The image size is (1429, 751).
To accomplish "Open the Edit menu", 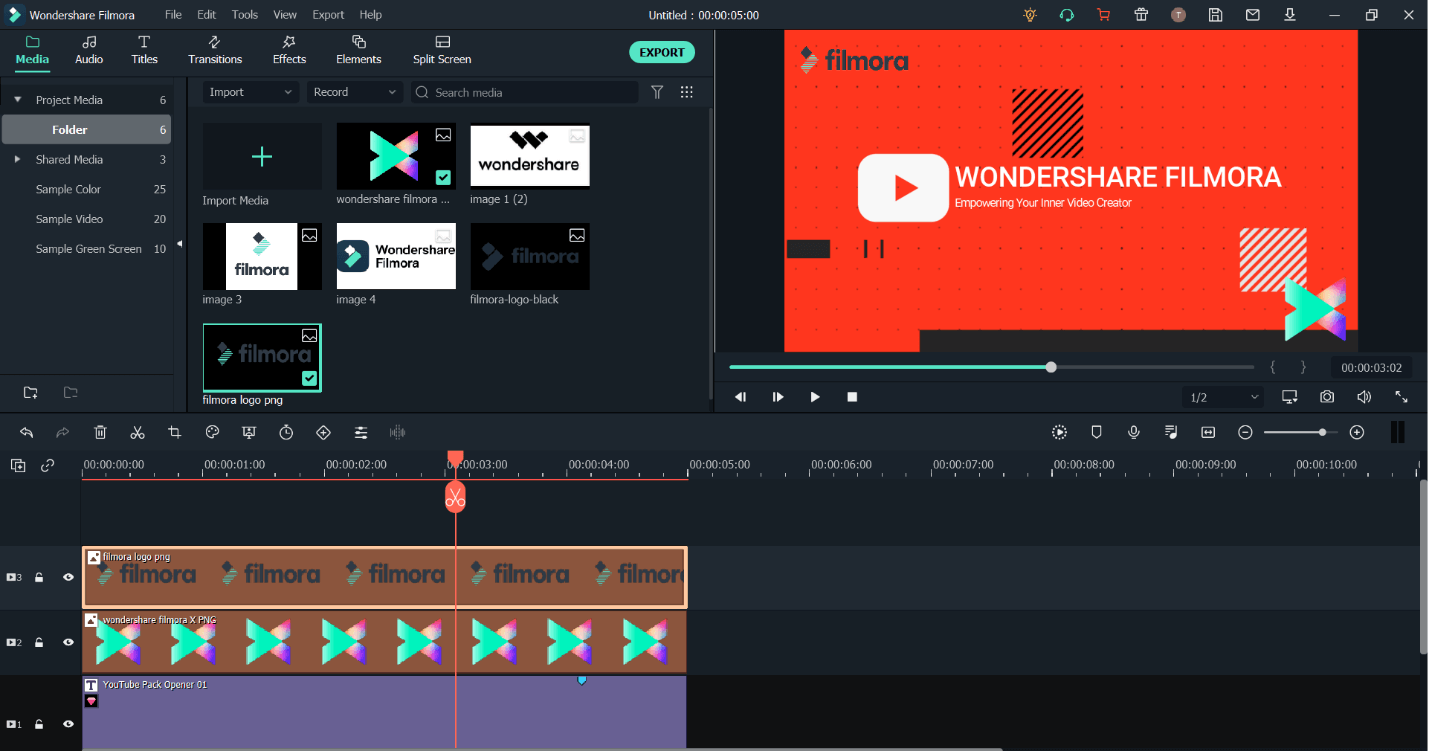I will [206, 15].
